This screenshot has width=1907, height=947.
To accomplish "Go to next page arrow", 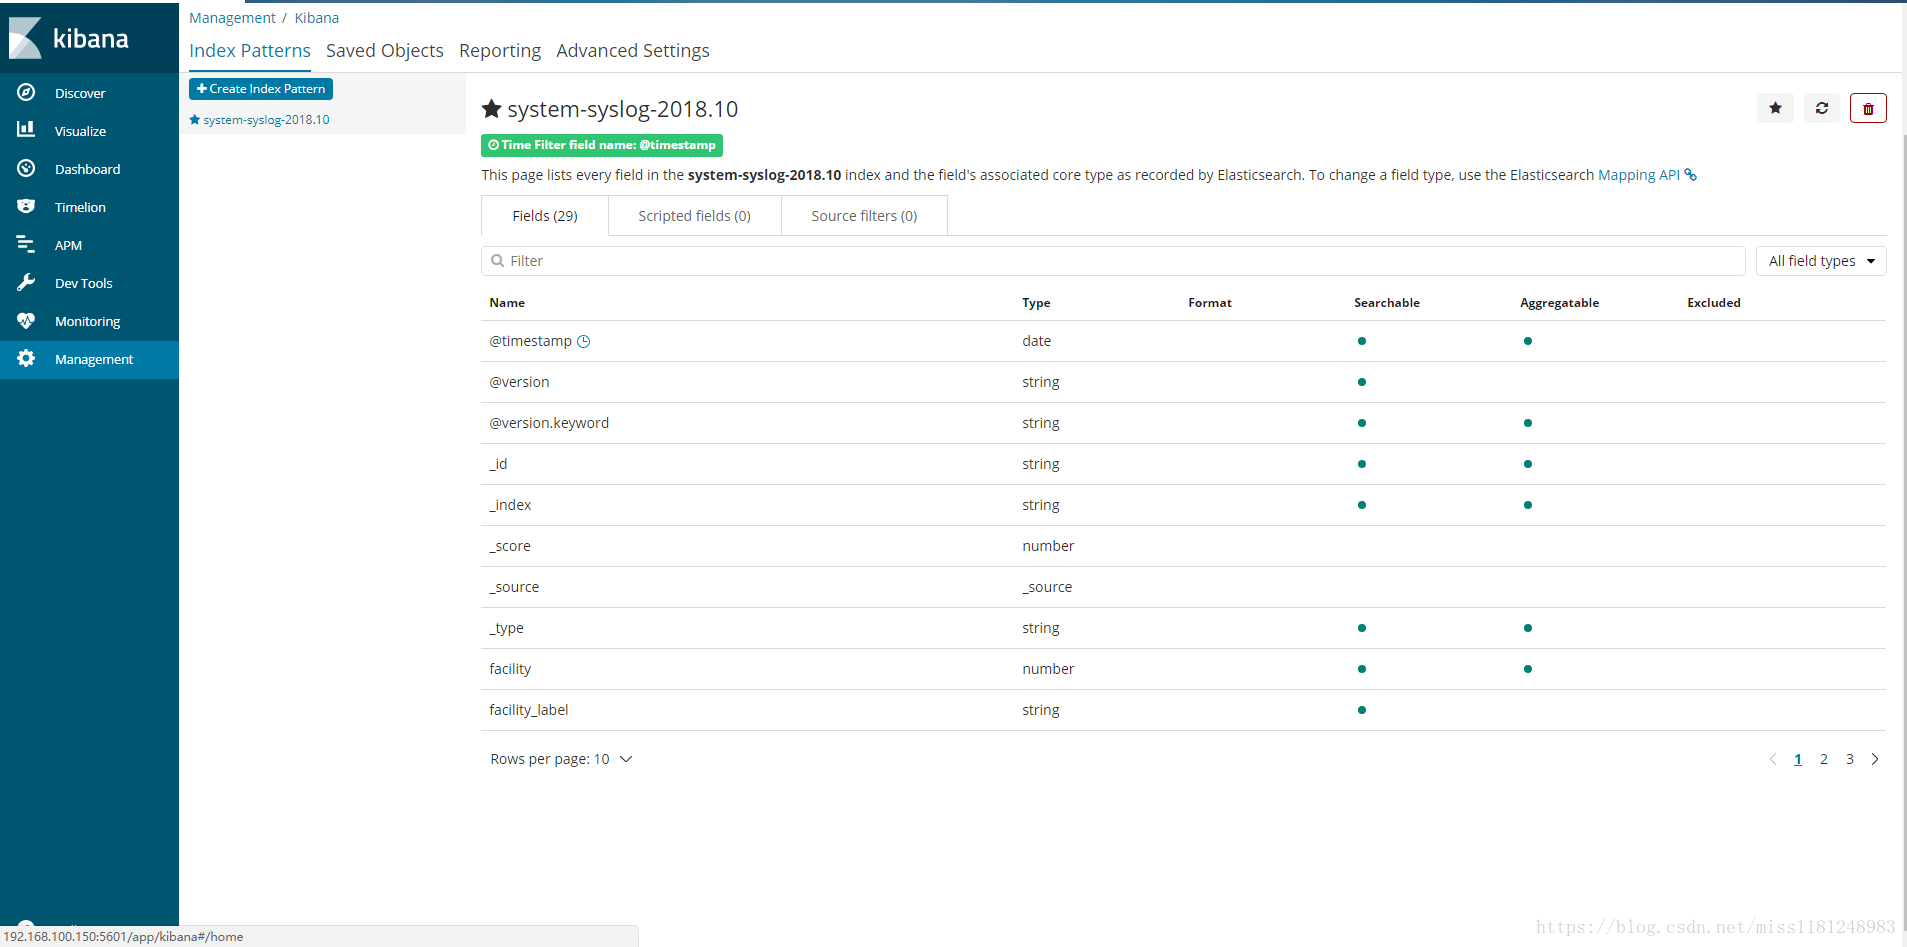I will coord(1875,759).
